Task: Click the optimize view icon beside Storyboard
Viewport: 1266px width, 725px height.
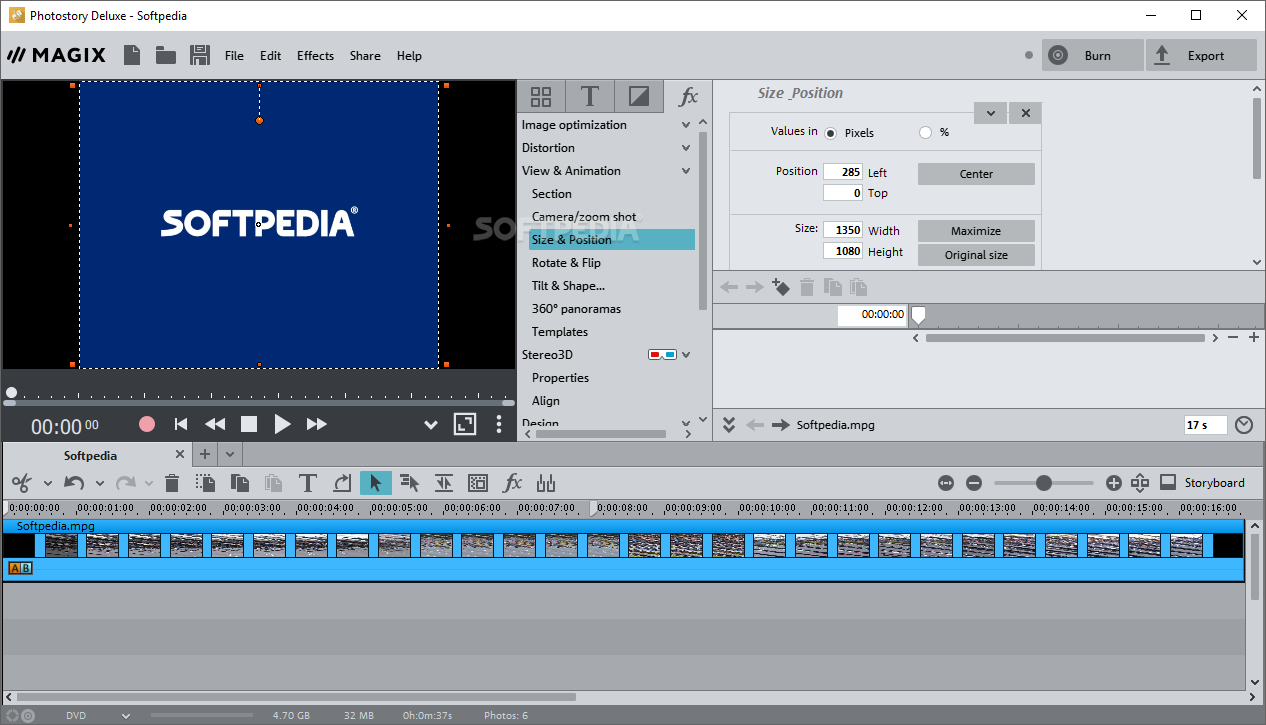Action: [1140, 483]
